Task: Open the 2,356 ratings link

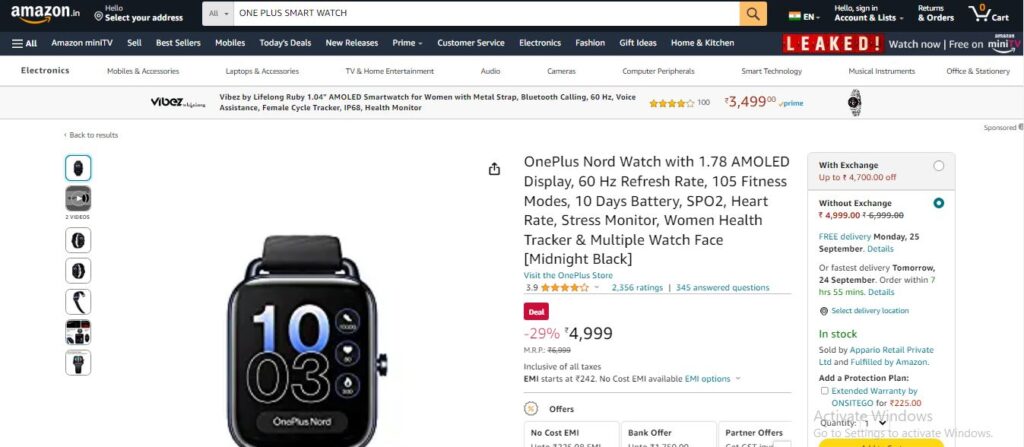Action: click(637, 288)
